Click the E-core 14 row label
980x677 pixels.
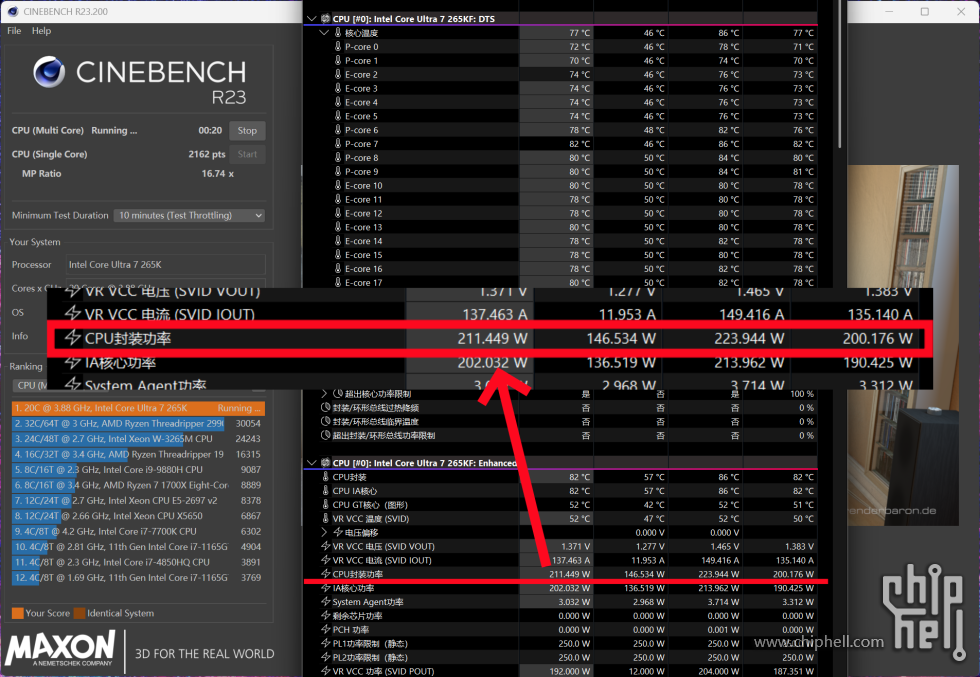coord(363,241)
